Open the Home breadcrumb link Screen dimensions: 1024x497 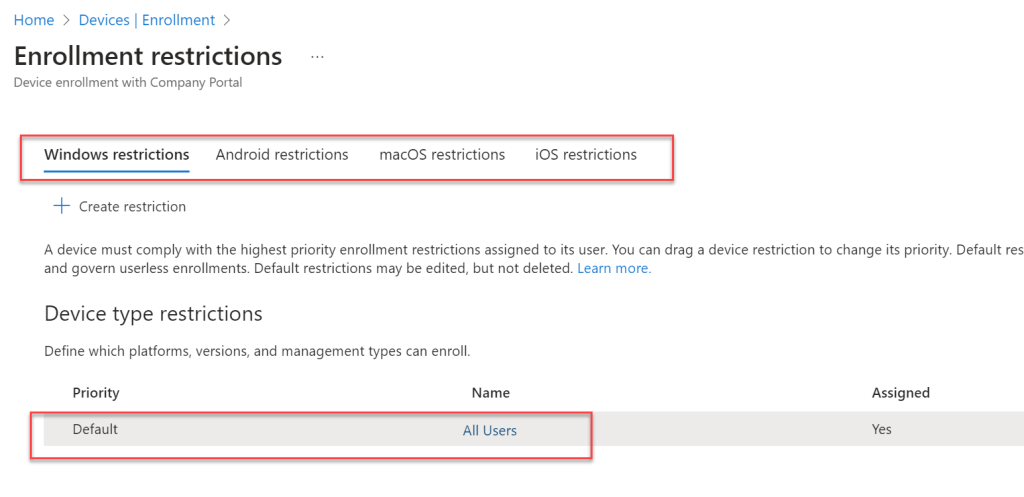click(x=33, y=20)
